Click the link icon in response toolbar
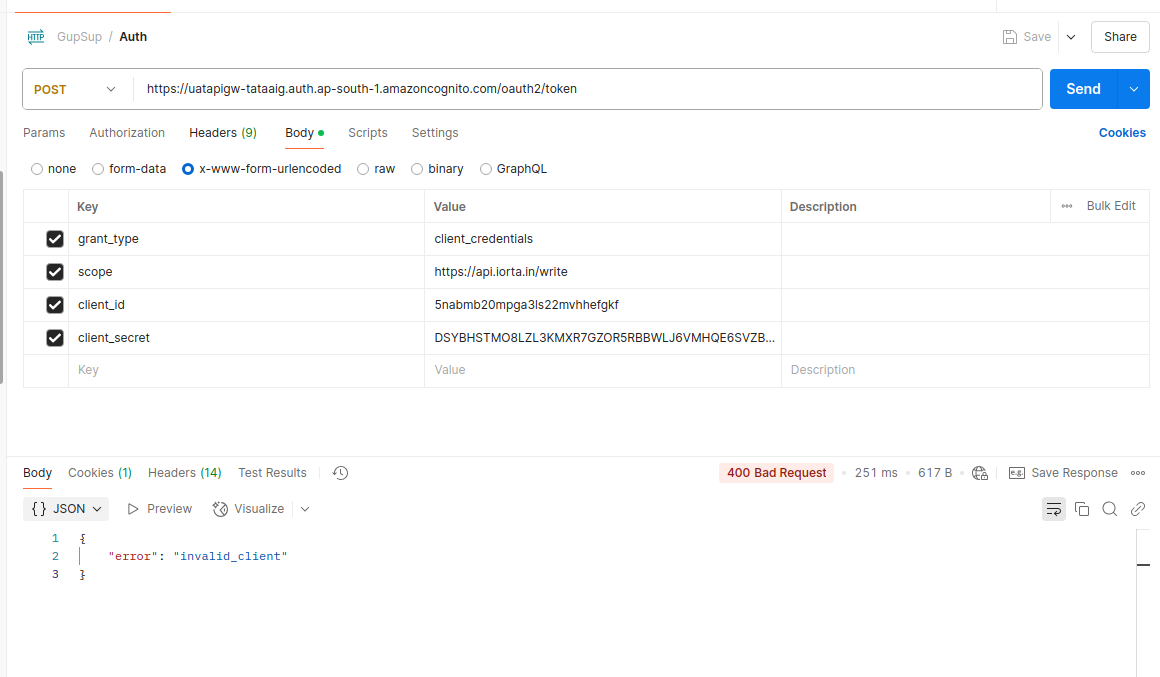The width and height of the screenshot is (1160, 677). click(x=1138, y=509)
